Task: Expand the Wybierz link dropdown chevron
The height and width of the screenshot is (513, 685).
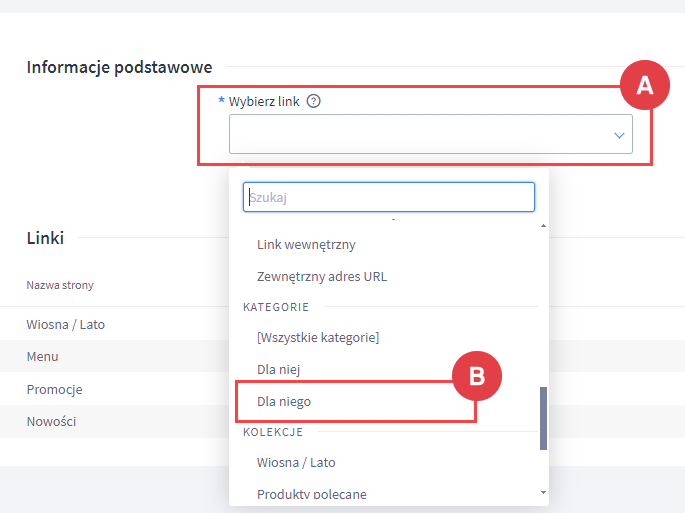Action: pos(619,135)
